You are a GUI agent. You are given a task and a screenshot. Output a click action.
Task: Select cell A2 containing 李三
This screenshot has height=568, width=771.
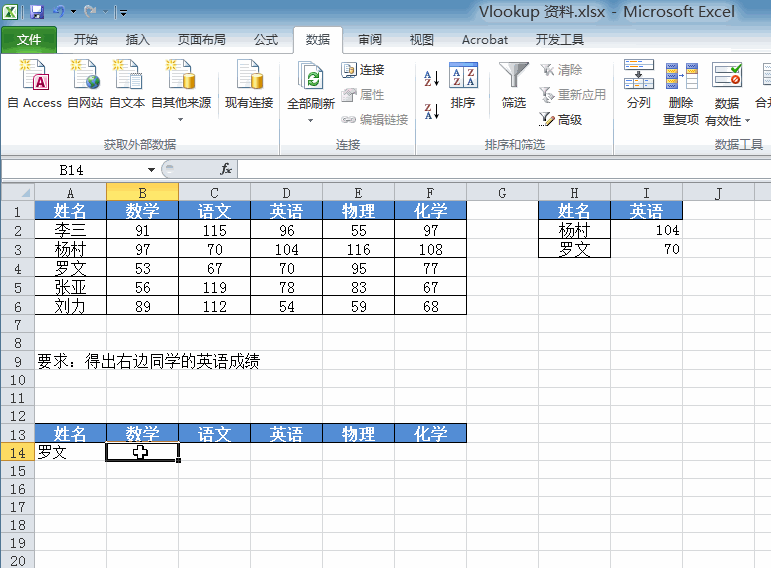70,230
